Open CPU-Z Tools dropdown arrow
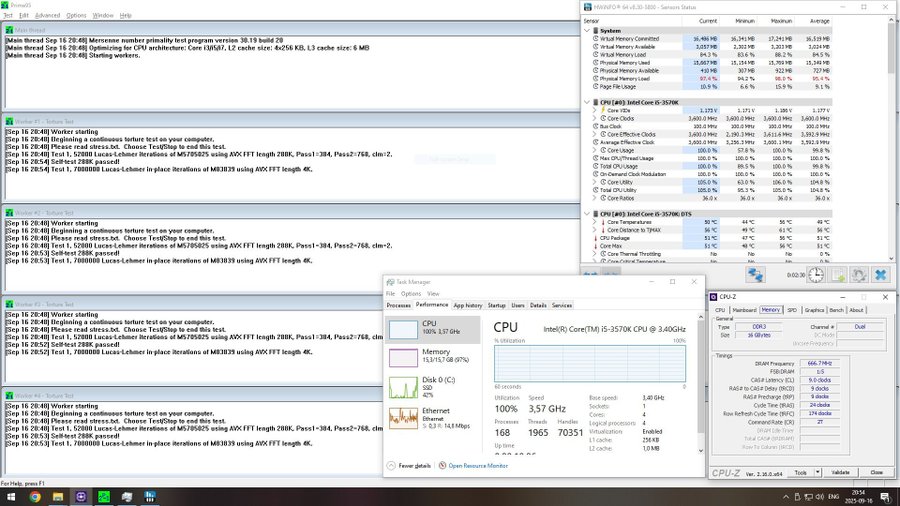 pos(817,472)
